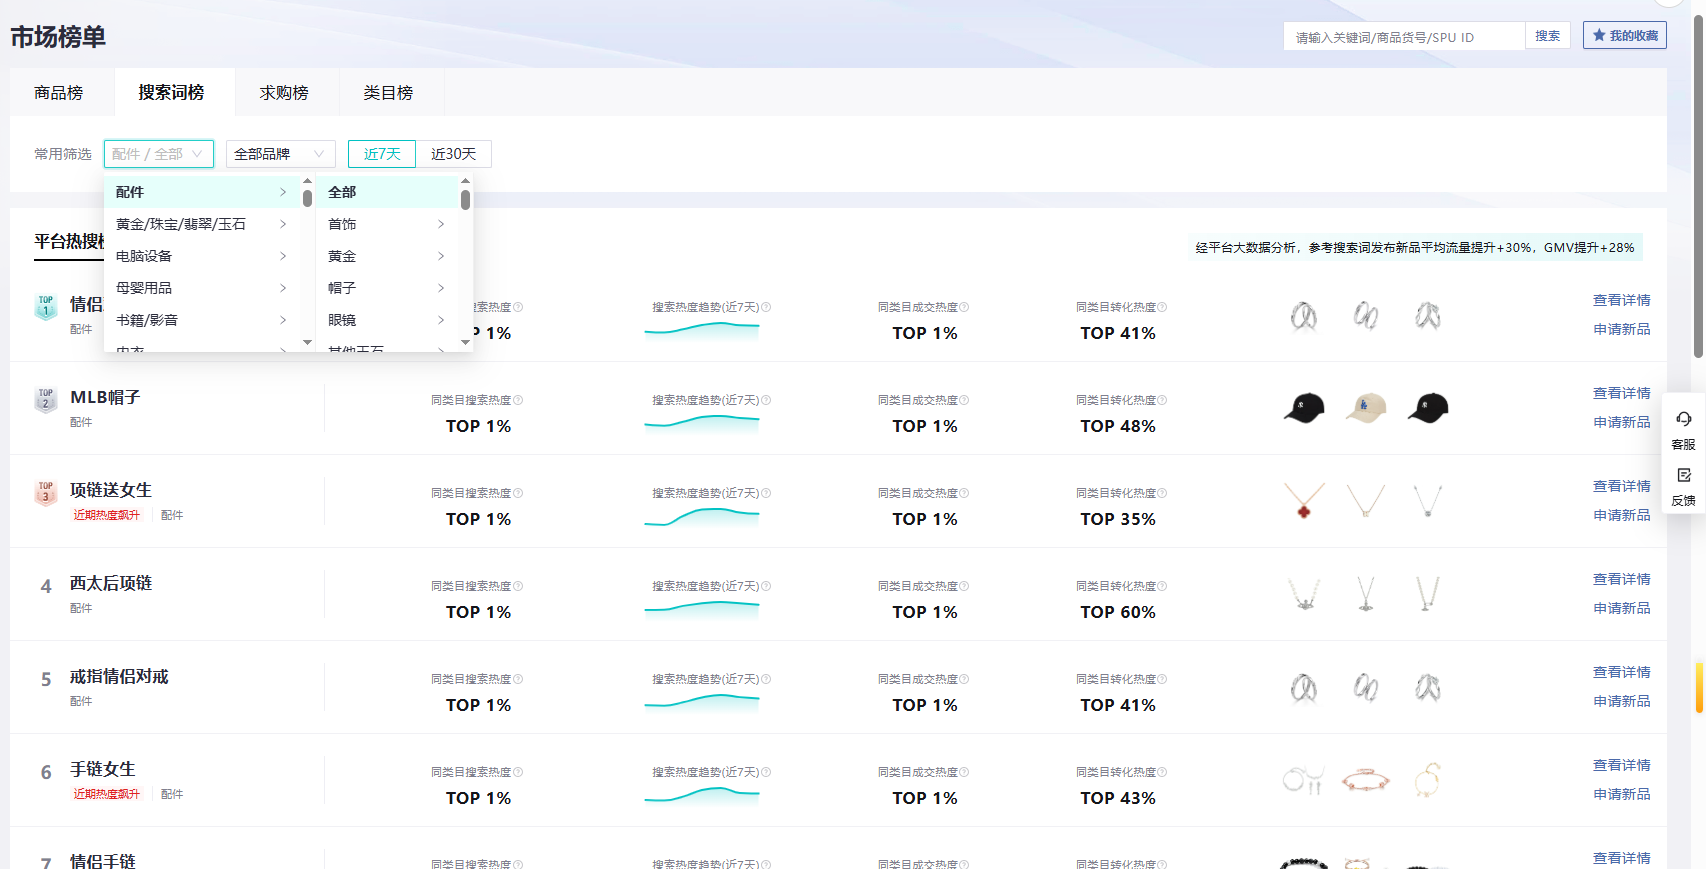Viewport: 1706px width, 869px height.
Task: Open the 反馈 feedback icon
Action: coord(1683,484)
